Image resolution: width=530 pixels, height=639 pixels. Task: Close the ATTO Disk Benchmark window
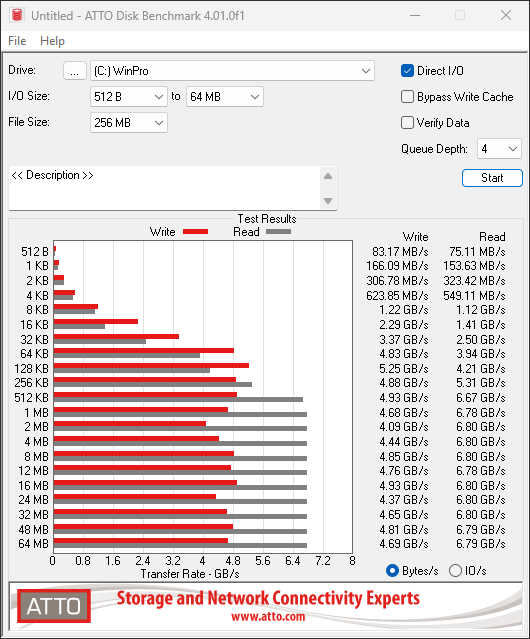(506, 15)
